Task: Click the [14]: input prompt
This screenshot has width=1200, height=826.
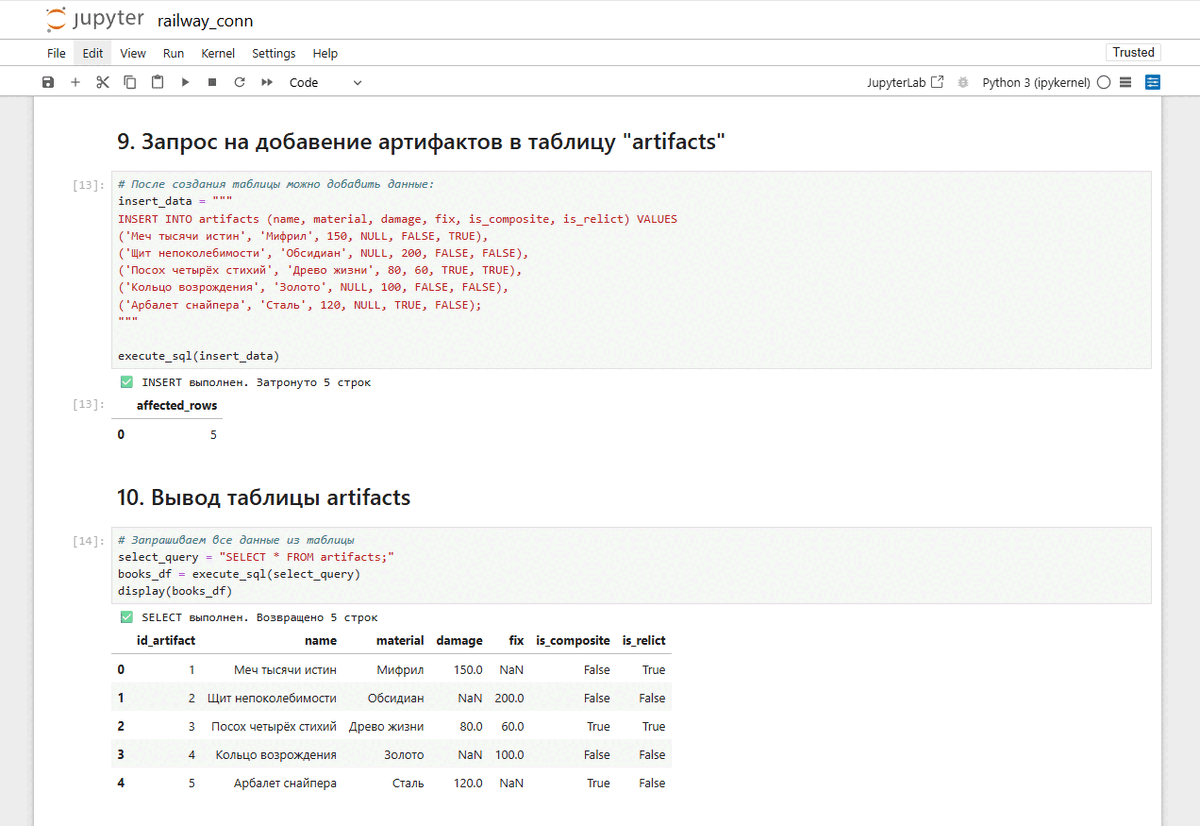Action: (x=89, y=541)
